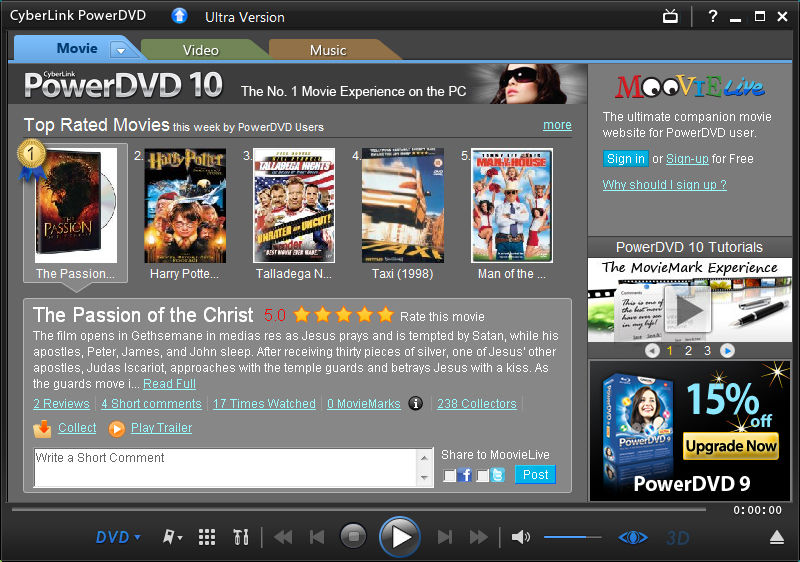The image size is (800, 562).
Task: Open the 2 Reviews link
Action: (61, 403)
